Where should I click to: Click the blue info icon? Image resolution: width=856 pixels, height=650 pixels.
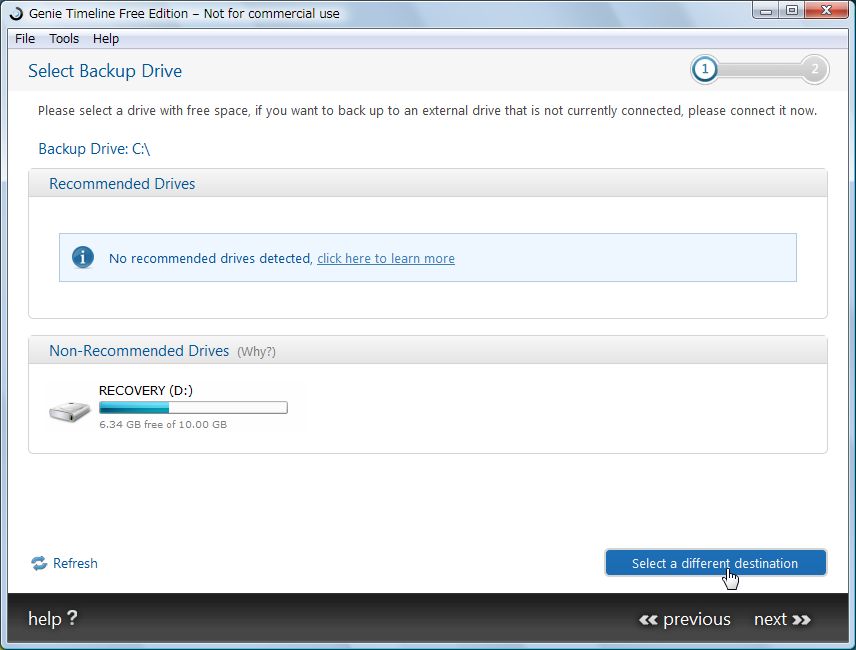click(x=83, y=257)
